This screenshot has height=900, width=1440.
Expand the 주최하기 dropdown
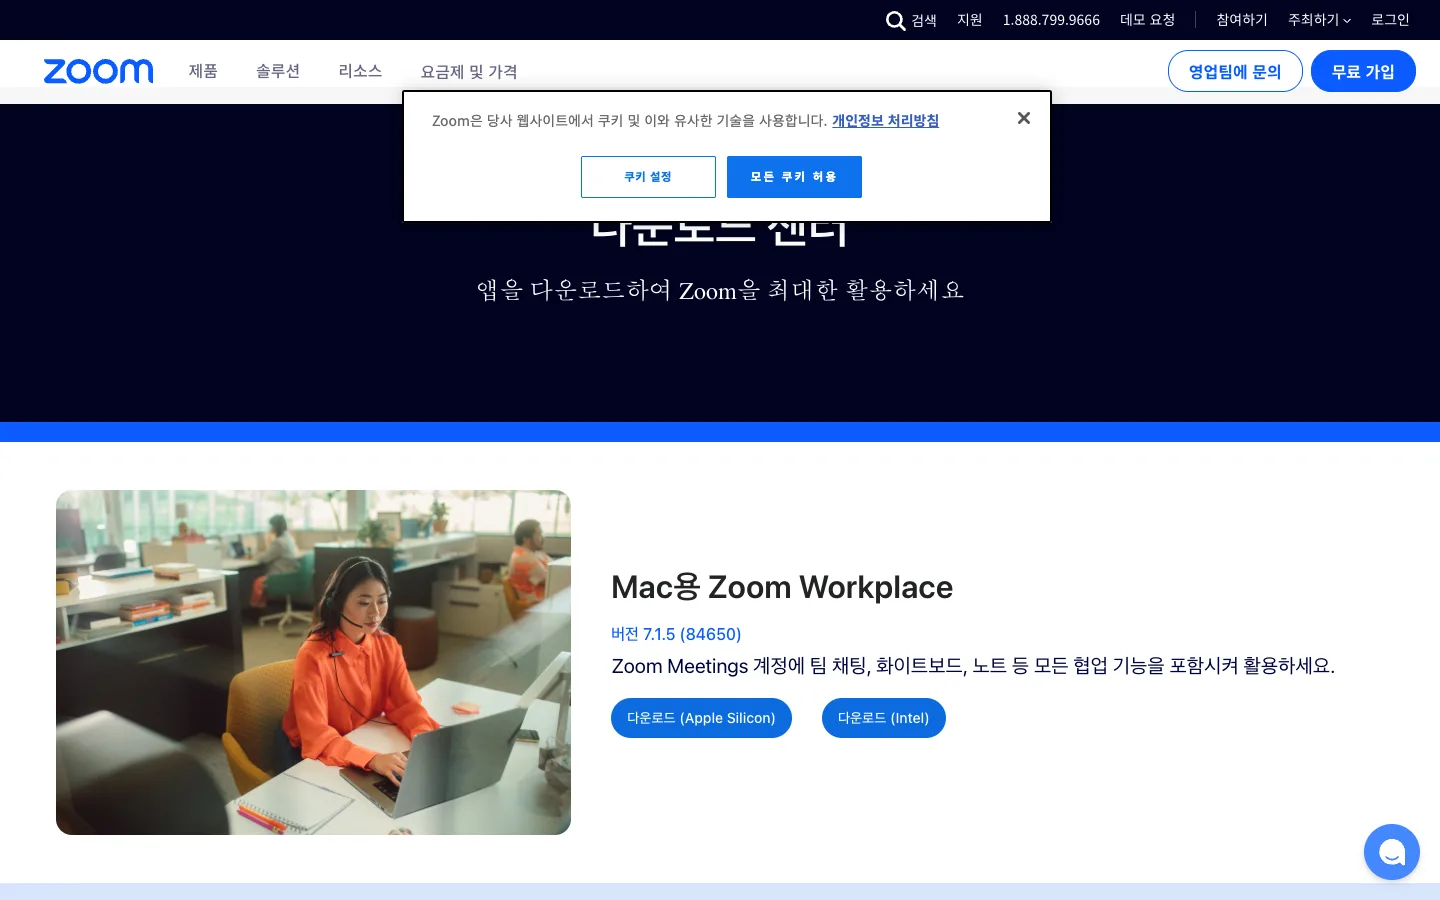[x=1319, y=20]
